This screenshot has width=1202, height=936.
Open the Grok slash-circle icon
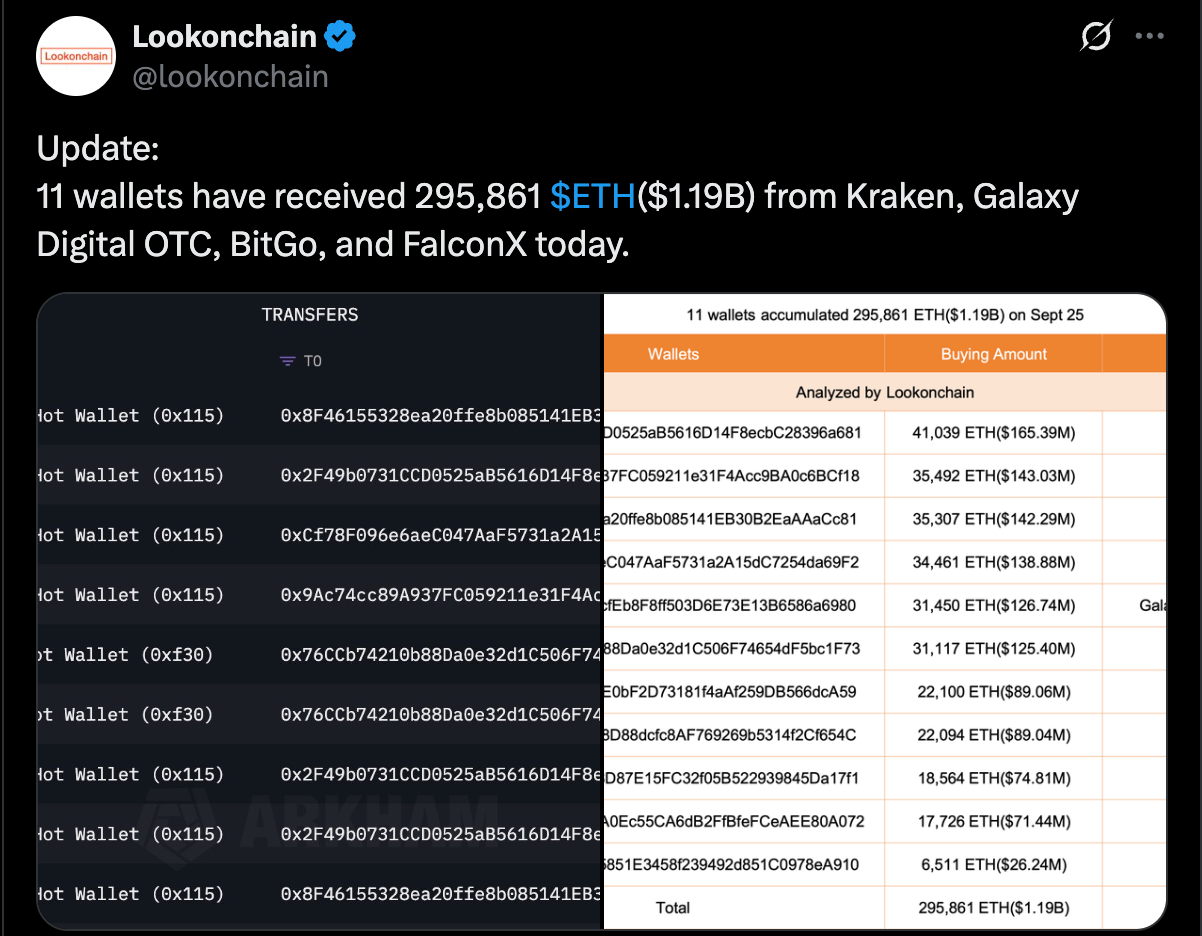(1096, 38)
